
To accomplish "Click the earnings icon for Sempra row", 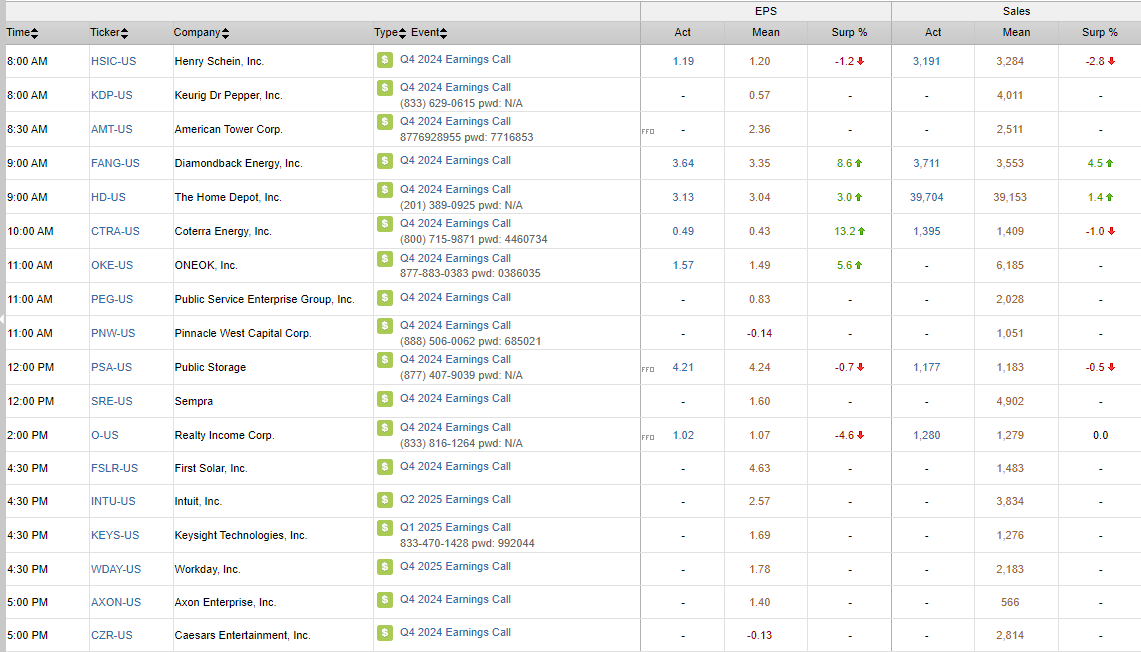I will (x=385, y=399).
